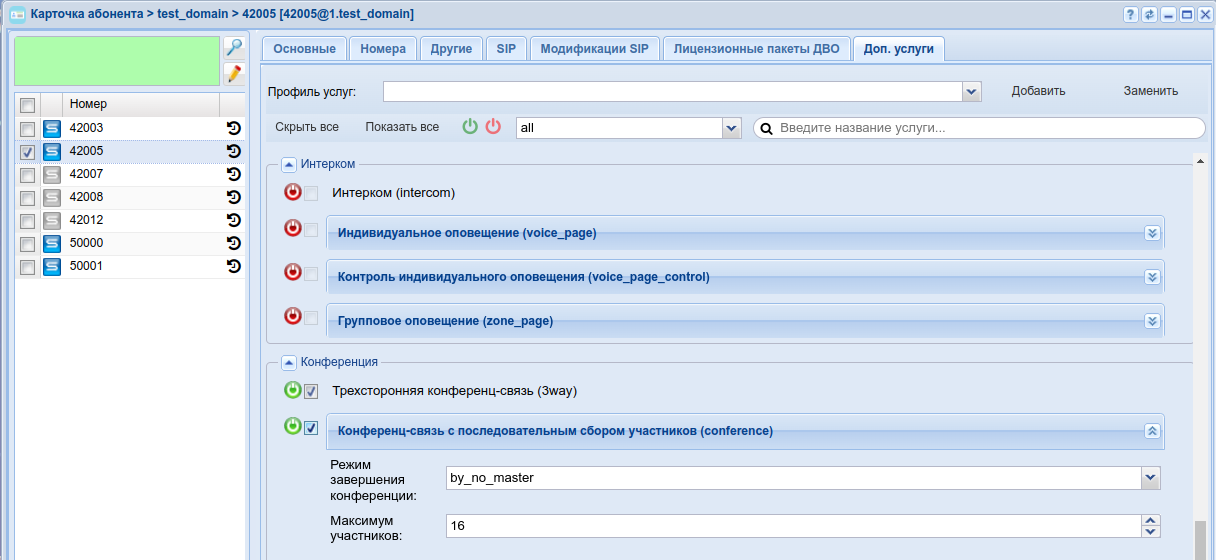
Task: Click the Скрыть все button
Action: coord(307,127)
